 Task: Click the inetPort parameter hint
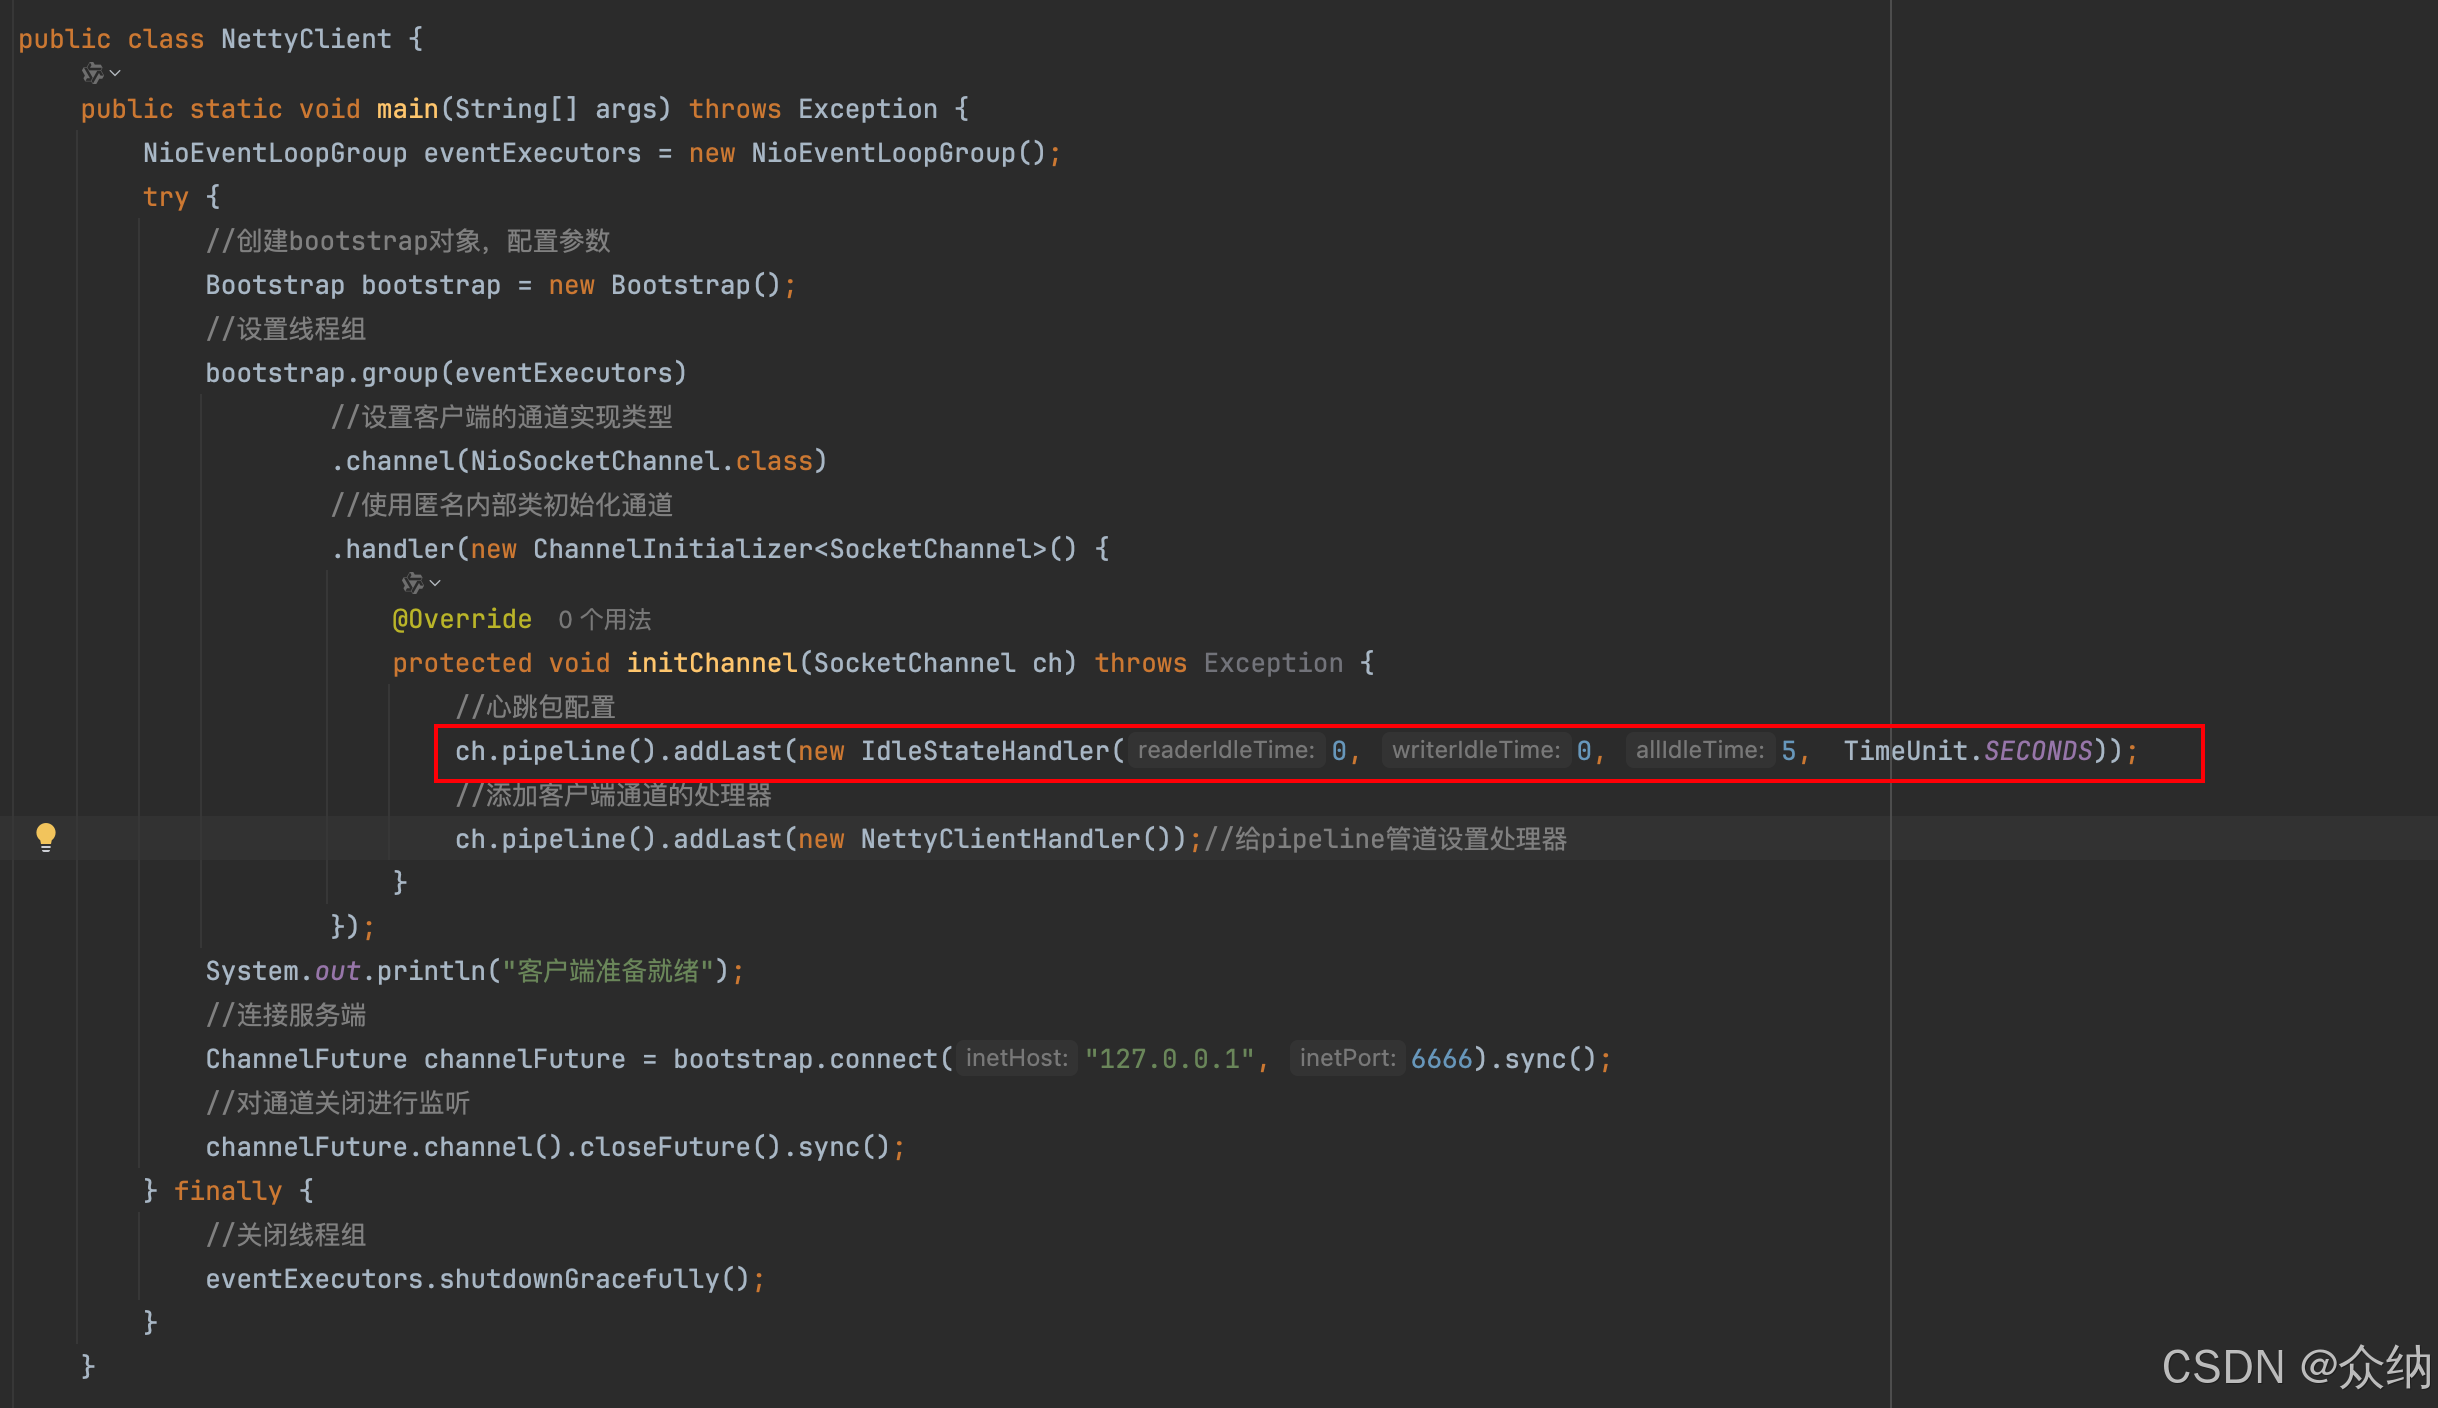pyautogui.click(x=1346, y=1058)
